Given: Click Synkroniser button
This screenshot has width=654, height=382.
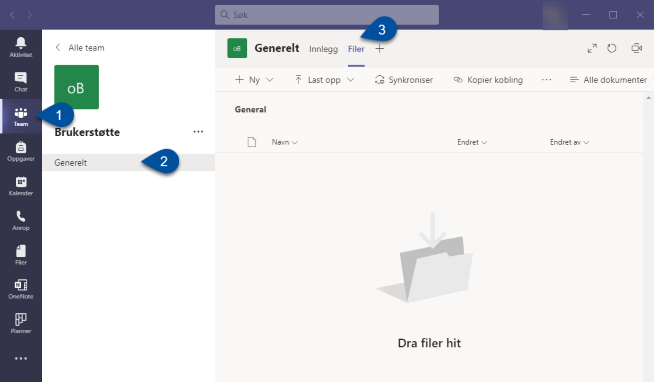Looking at the screenshot, I should coord(404,80).
